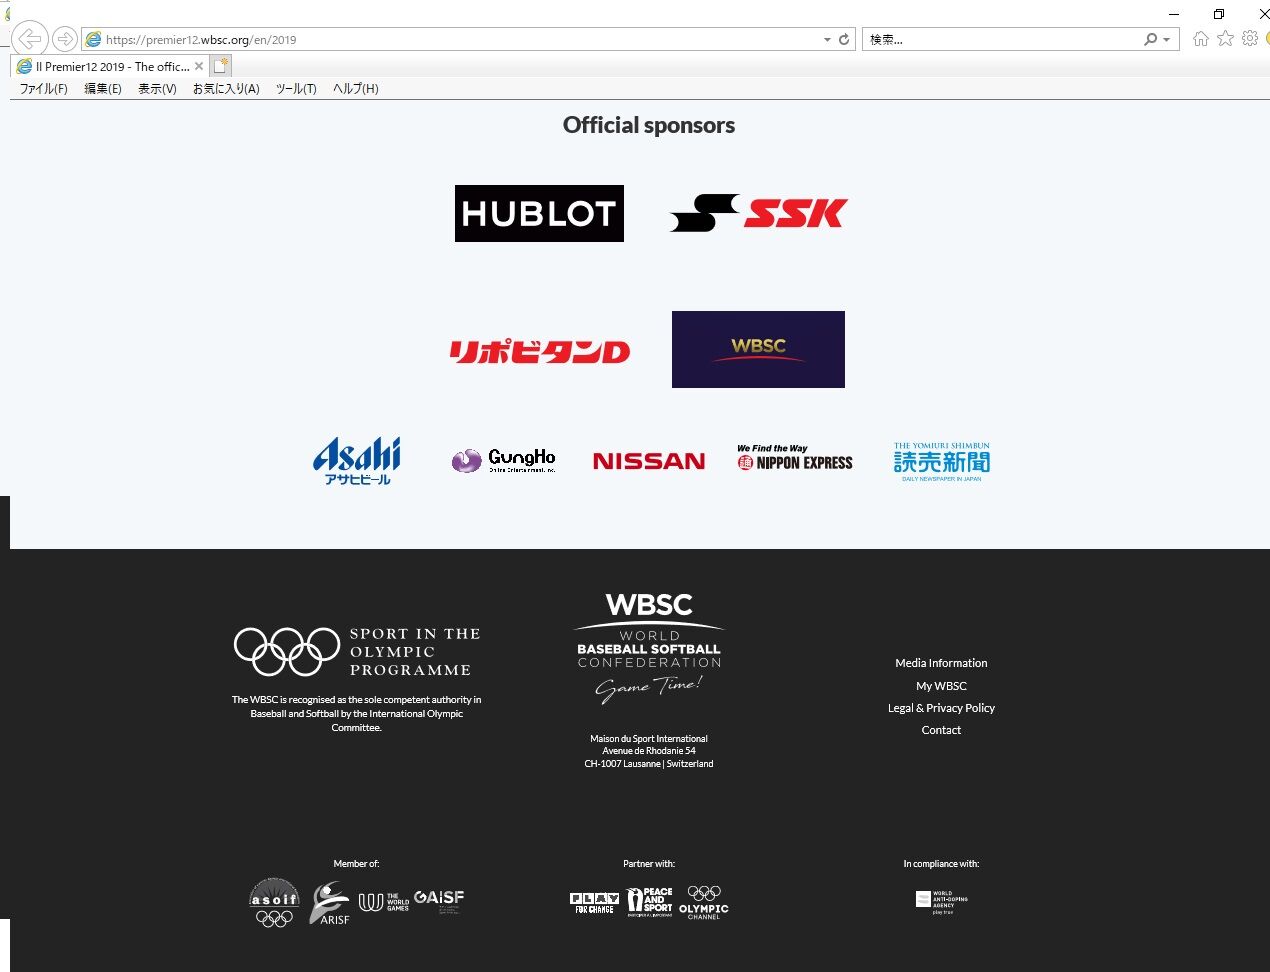Click the WBSC dark blue sponsor tile
Viewport: 1270px width, 972px height.
pyautogui.click(x=758, y=349)
